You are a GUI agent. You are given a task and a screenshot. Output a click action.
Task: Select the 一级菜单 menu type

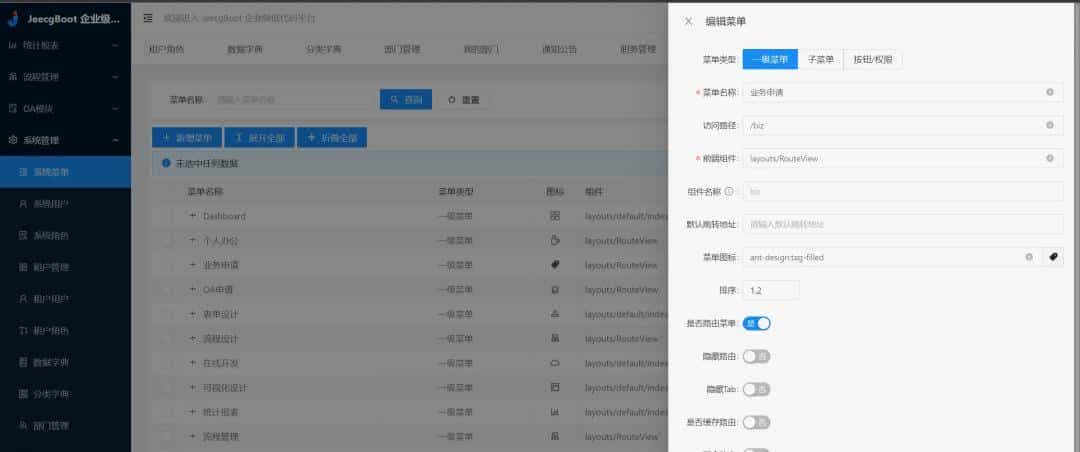(770, 59)
